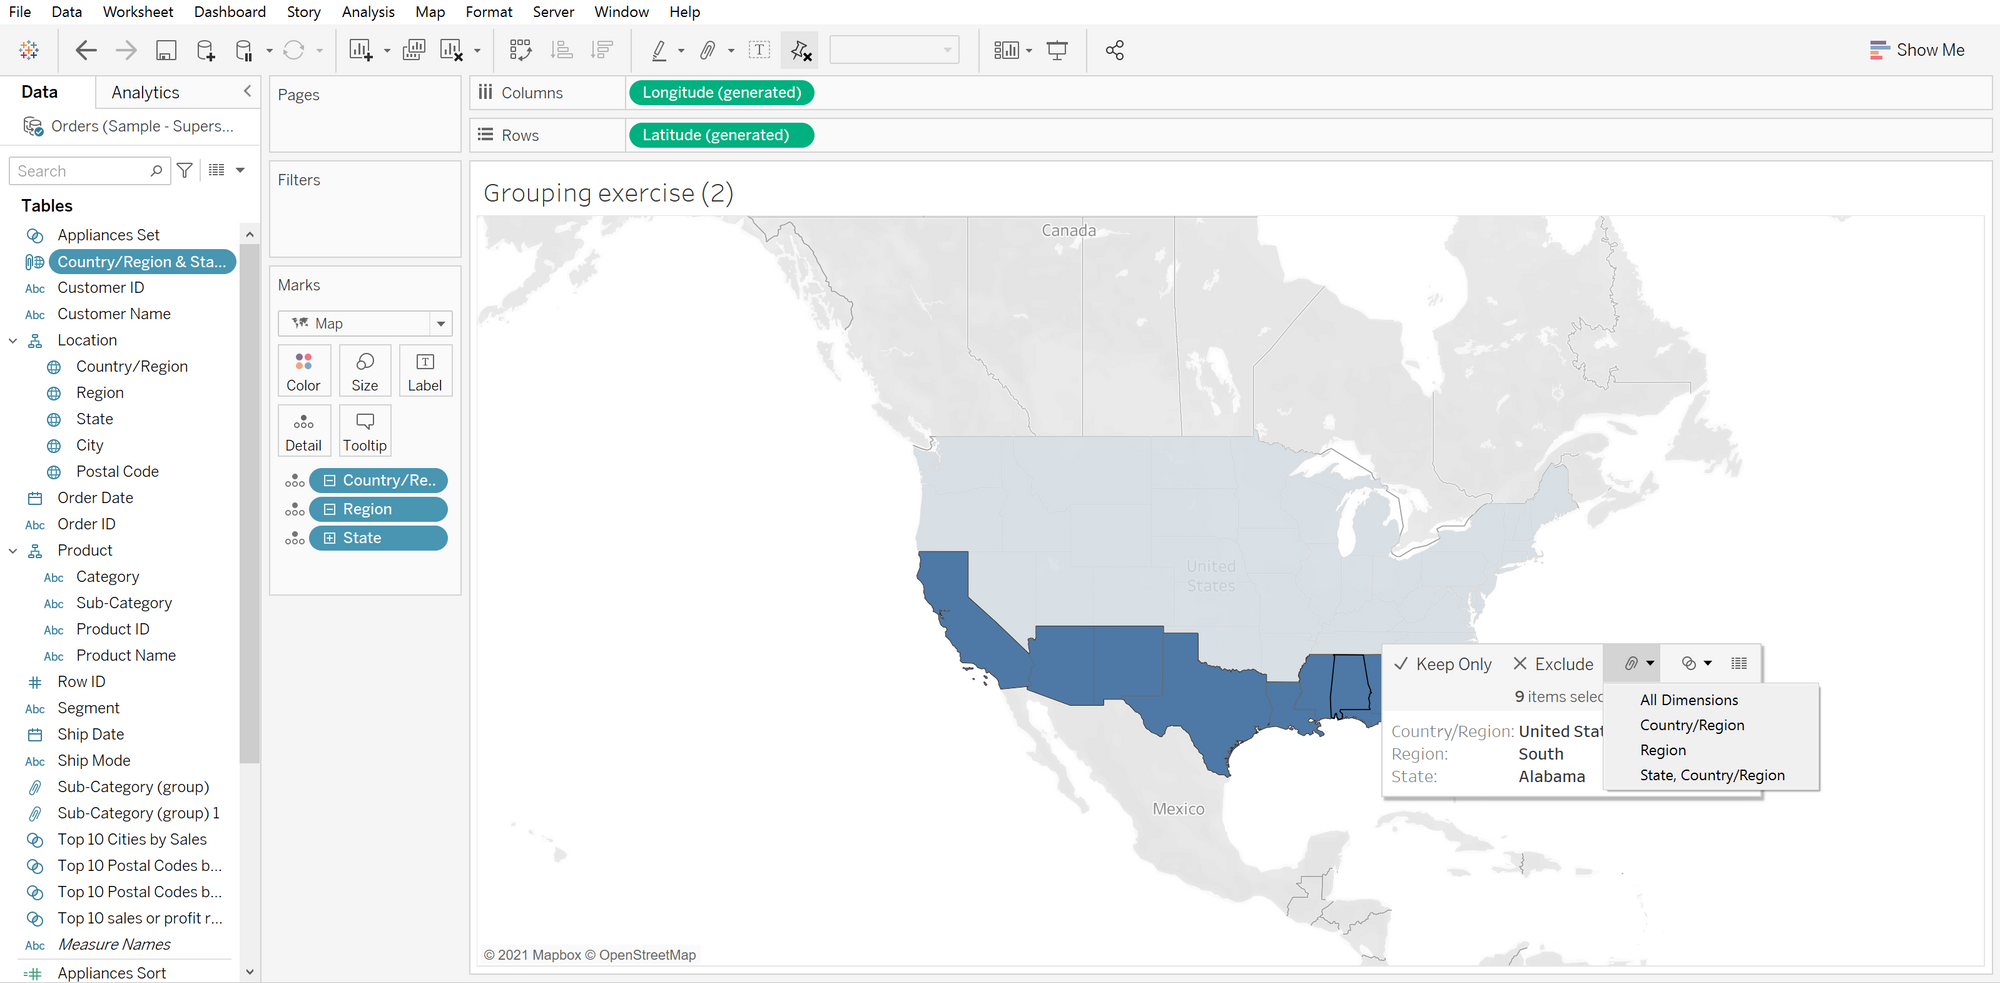Duplicate the current sheet via toolbar
Screen dimensions: 2000x983
(x=413, y=50)
